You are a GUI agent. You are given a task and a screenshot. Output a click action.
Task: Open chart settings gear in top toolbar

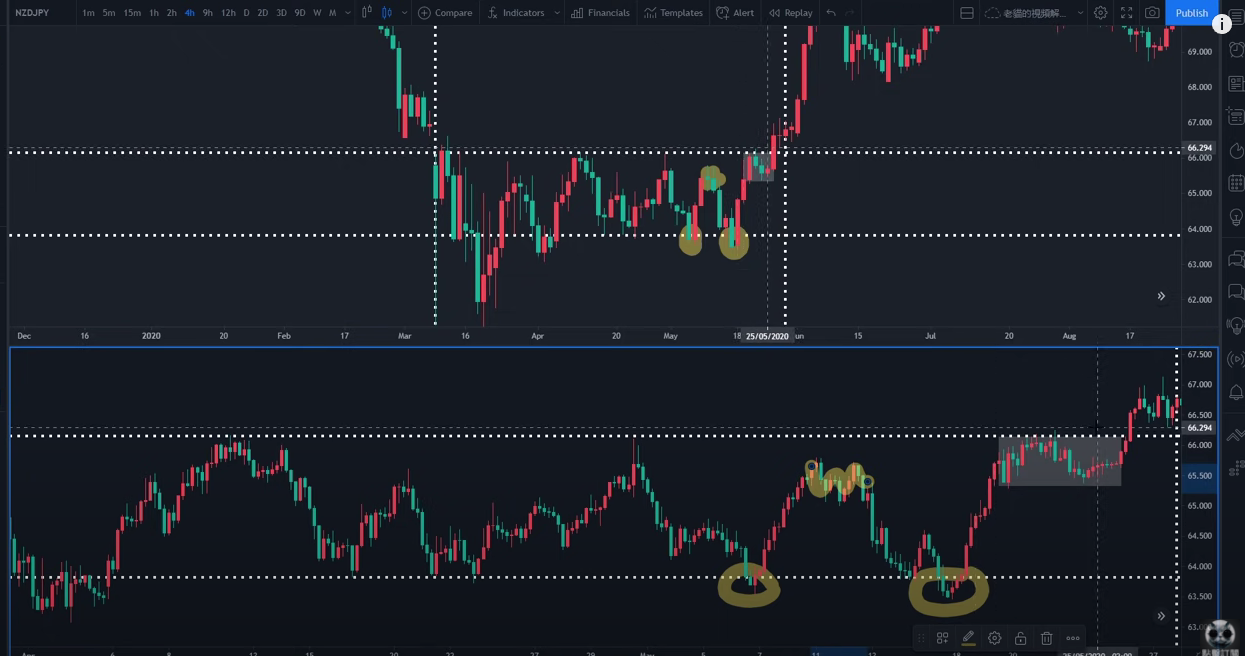(x=1100, y=13)
